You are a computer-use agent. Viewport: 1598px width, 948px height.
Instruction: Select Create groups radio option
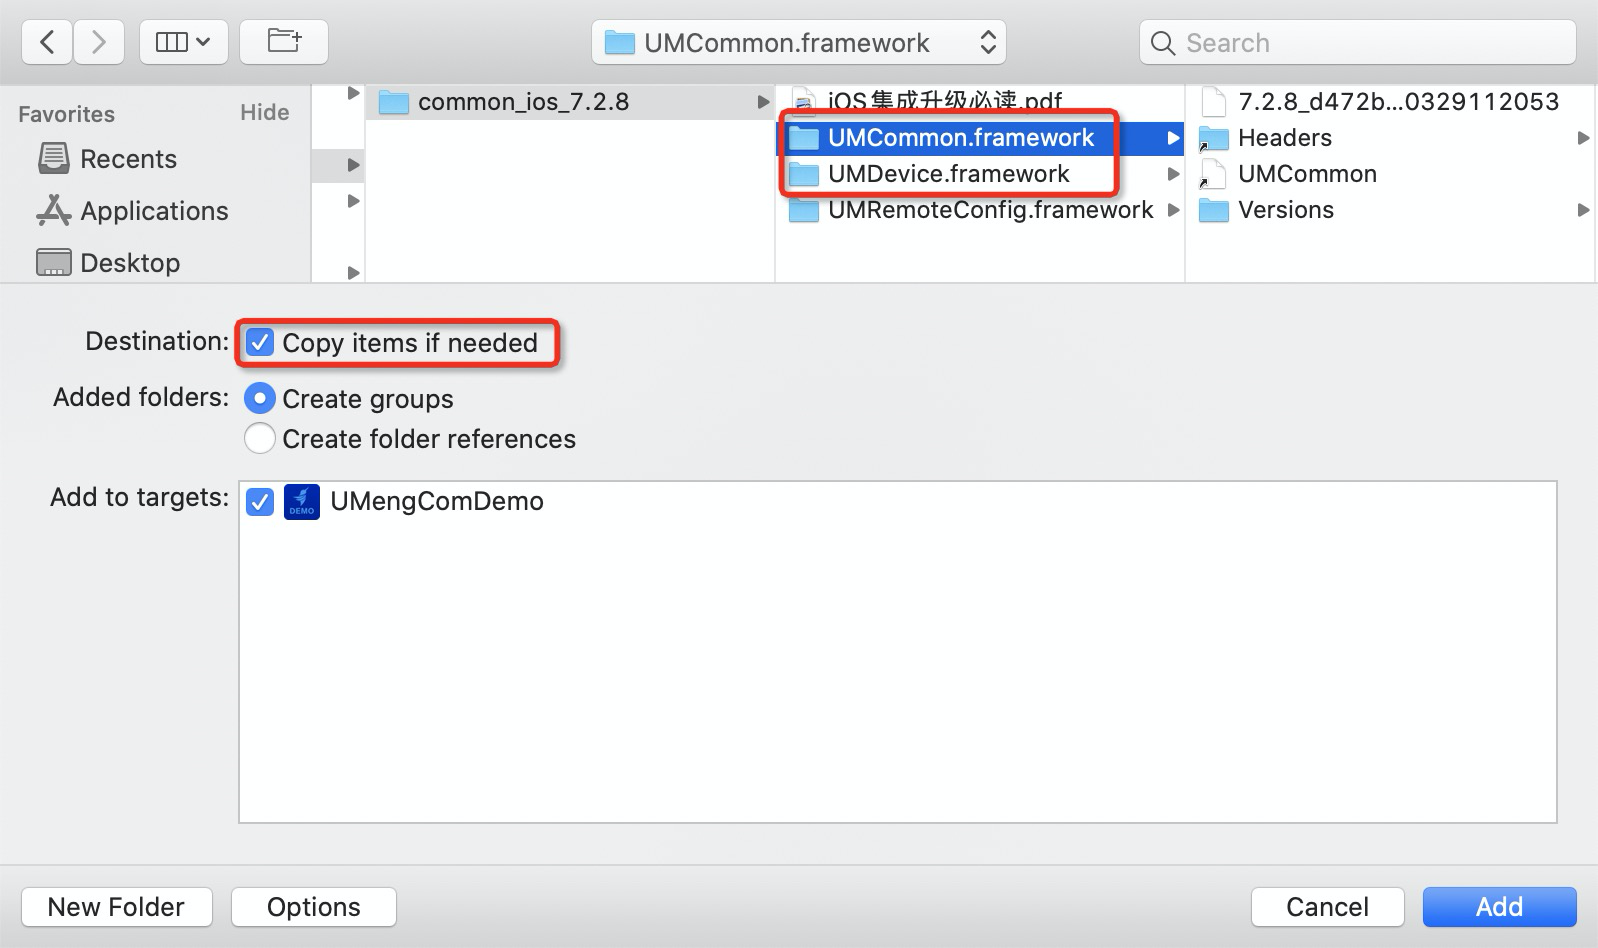(x=260, y=399)
